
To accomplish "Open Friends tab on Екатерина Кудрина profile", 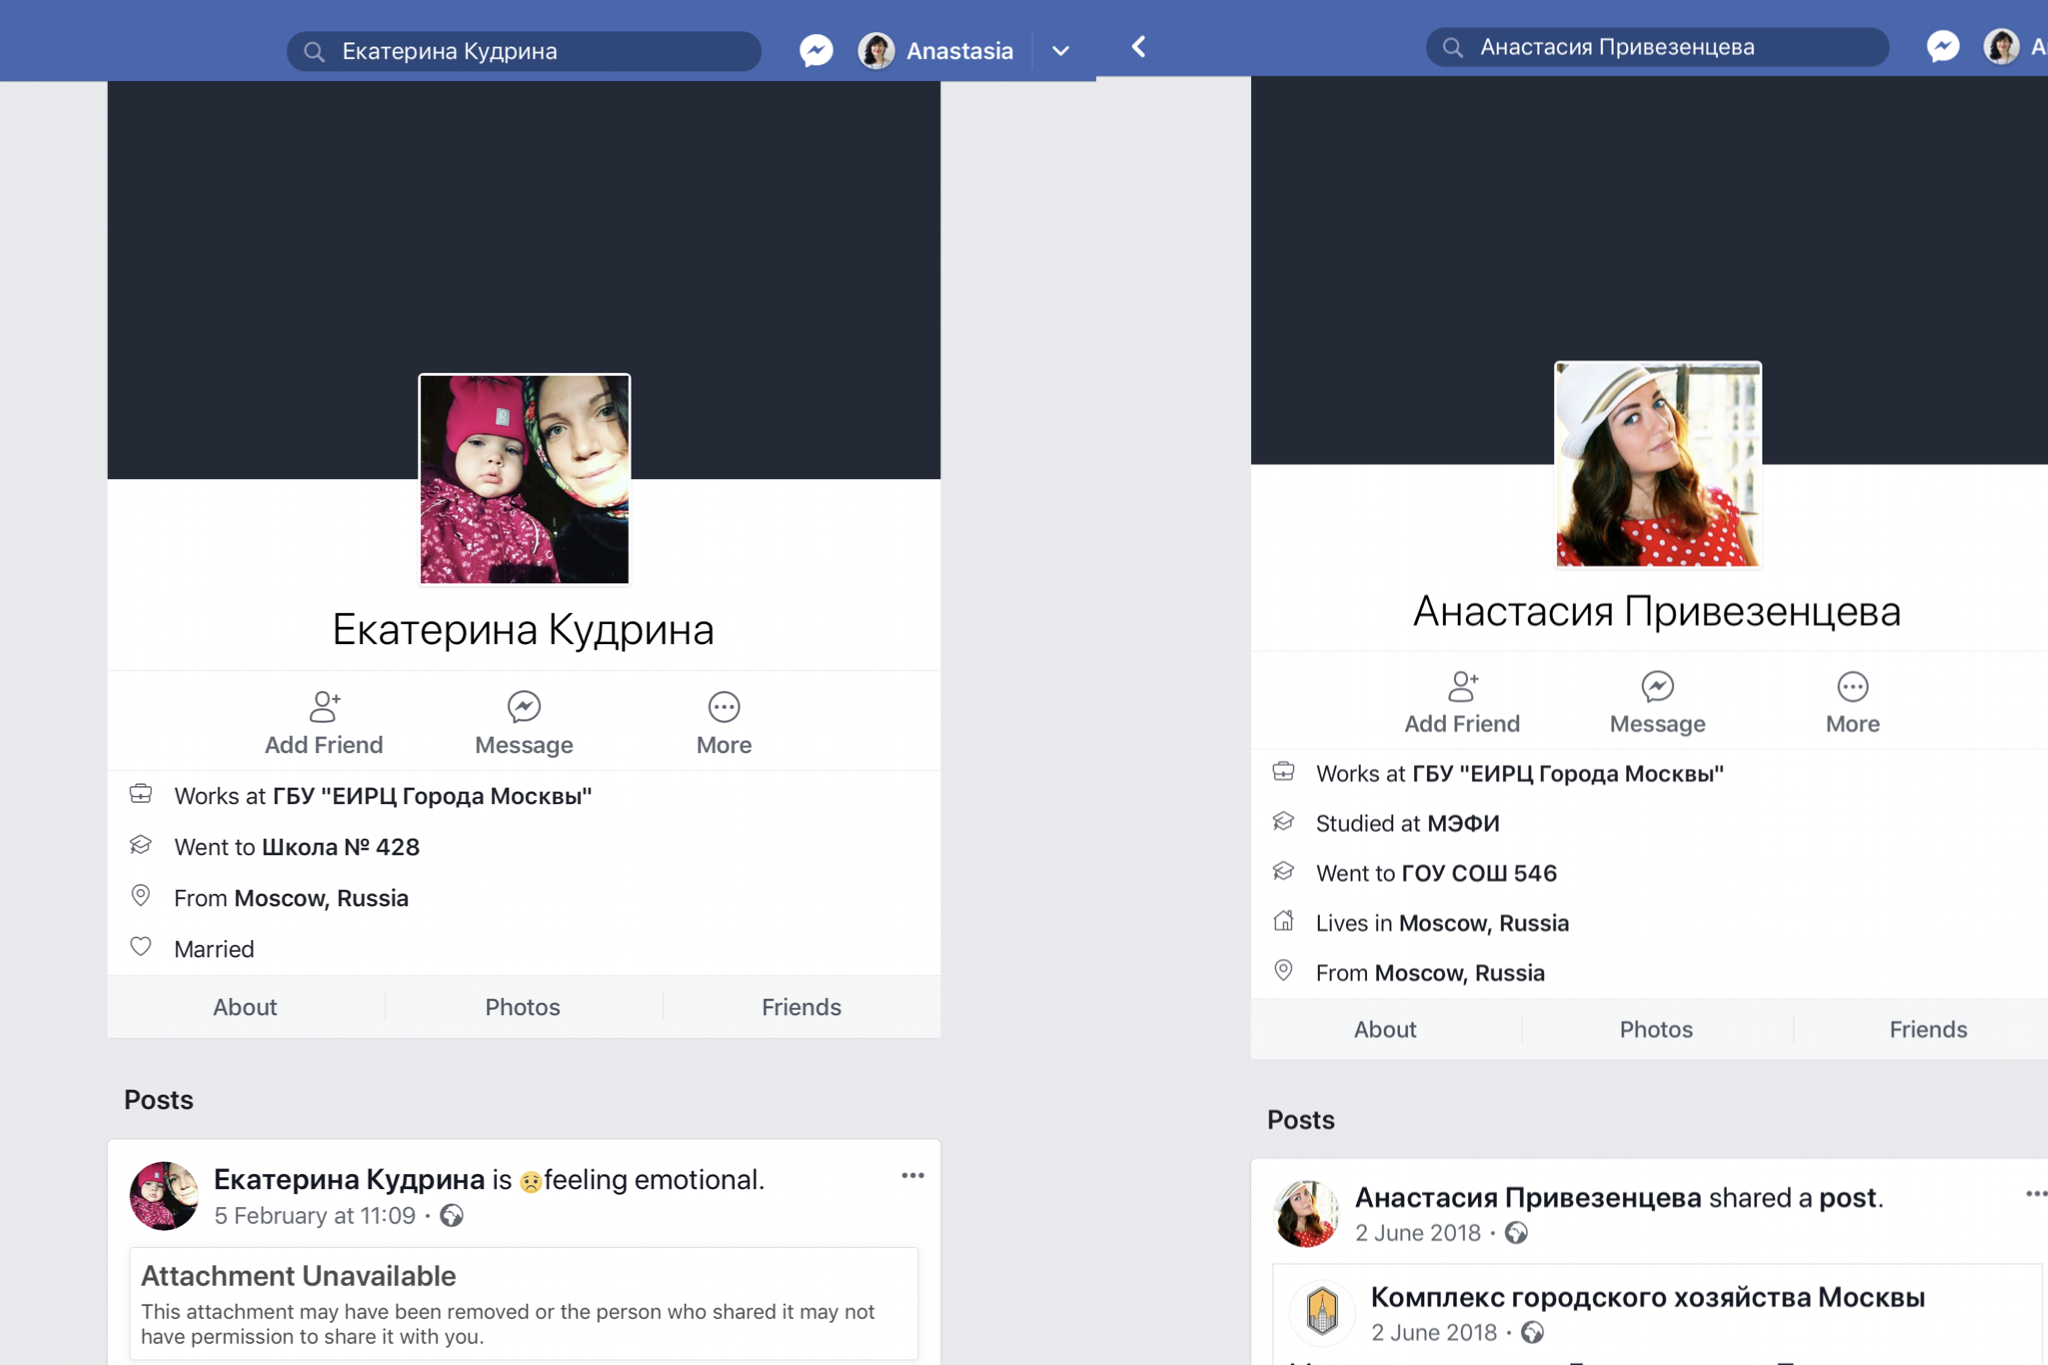I will [x=801, y=1007].
